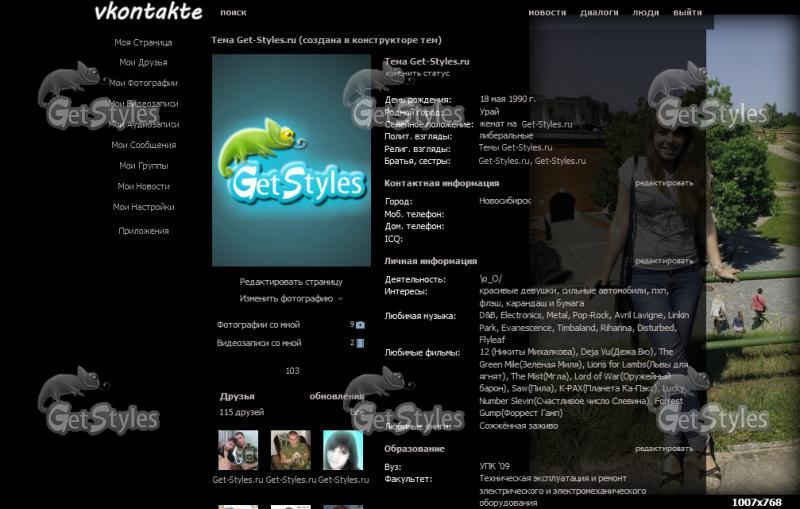The image size is (800, 509).
Task: Open third friend thumbnail with dark-haired girl
Action: tap(343, 450)
